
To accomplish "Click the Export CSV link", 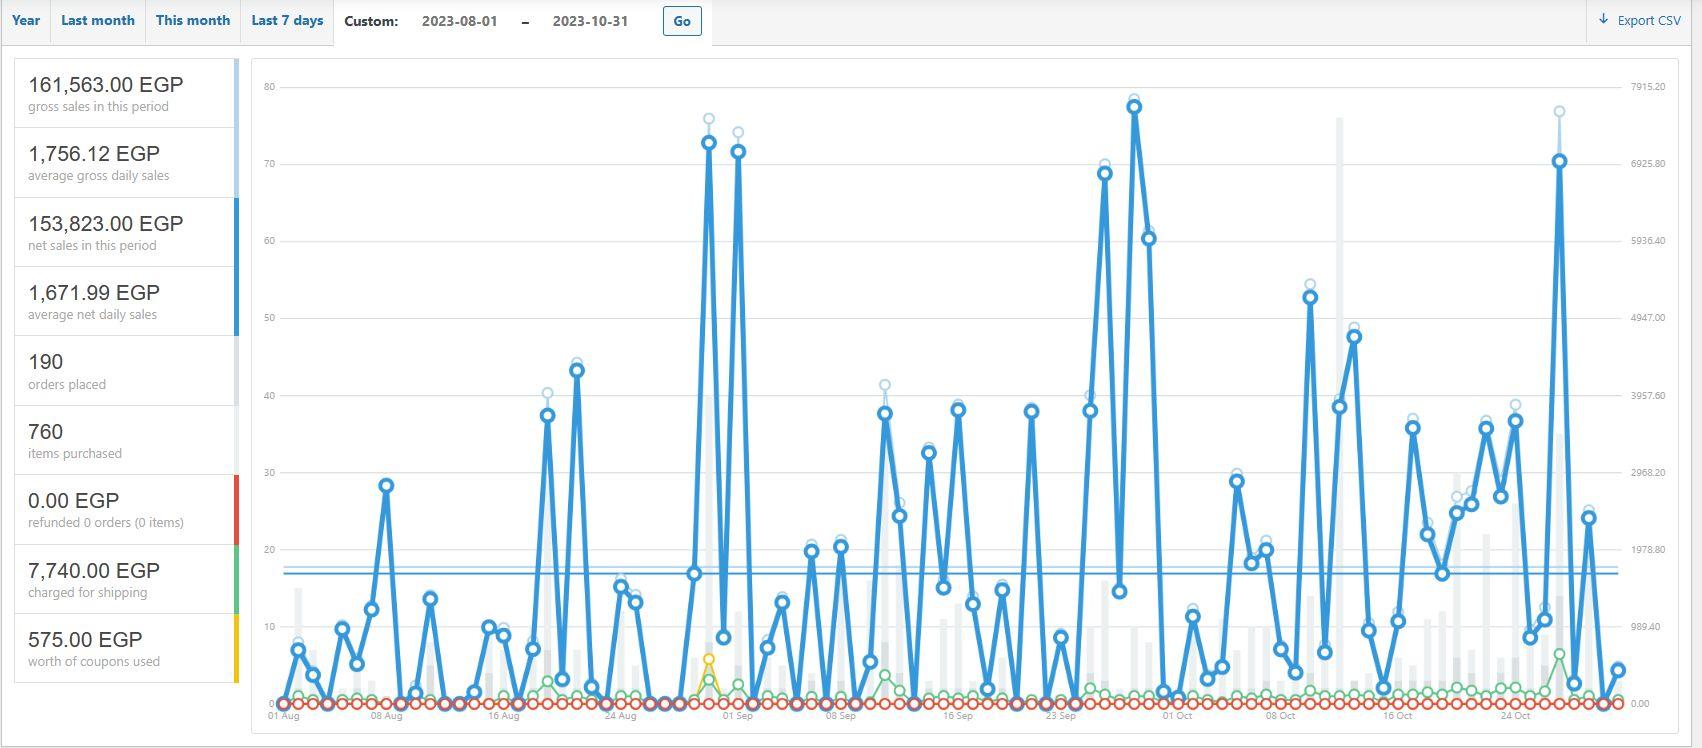I will pyautogui.click(x=1639, y=21).
